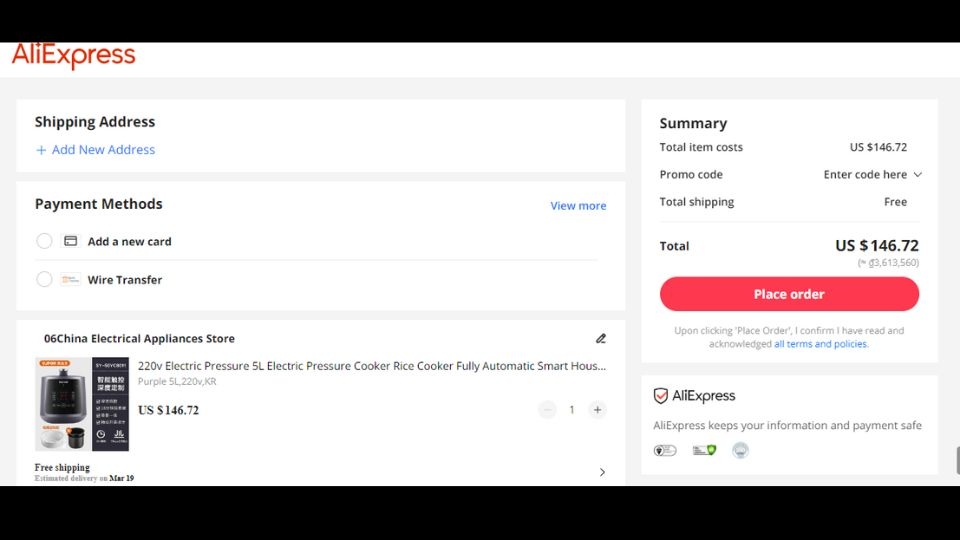
Task: Click the round blue certification badge
Action: tap(740, 450)
